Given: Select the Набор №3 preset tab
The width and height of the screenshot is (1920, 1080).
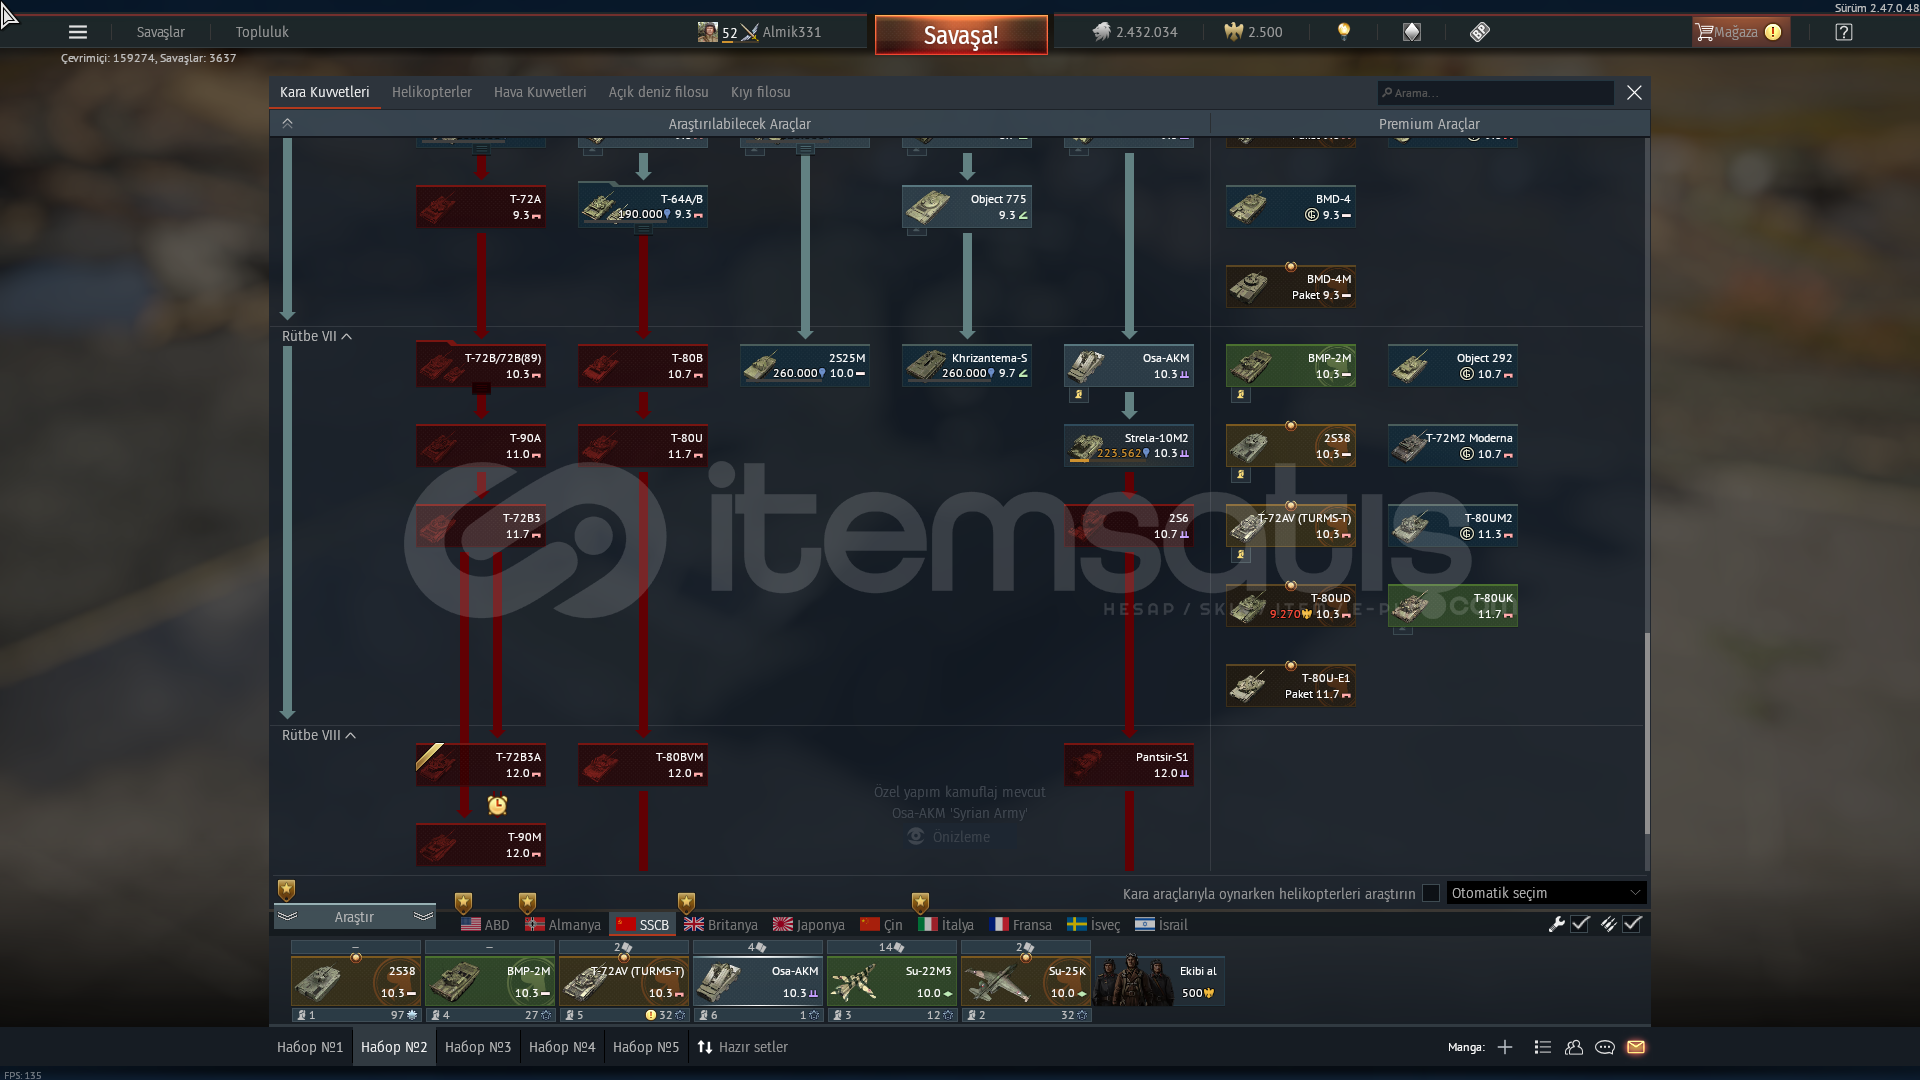Looking at the screenshot, I should [x=478, y=1047].
